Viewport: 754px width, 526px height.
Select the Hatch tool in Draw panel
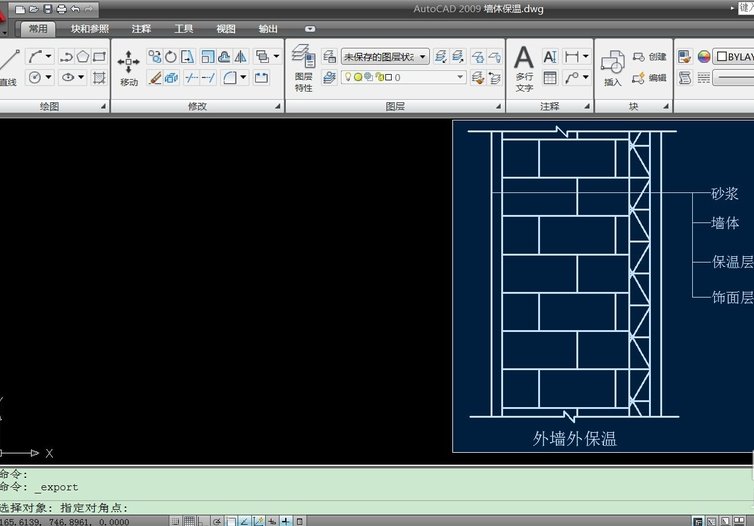click(x=99, y=77)
